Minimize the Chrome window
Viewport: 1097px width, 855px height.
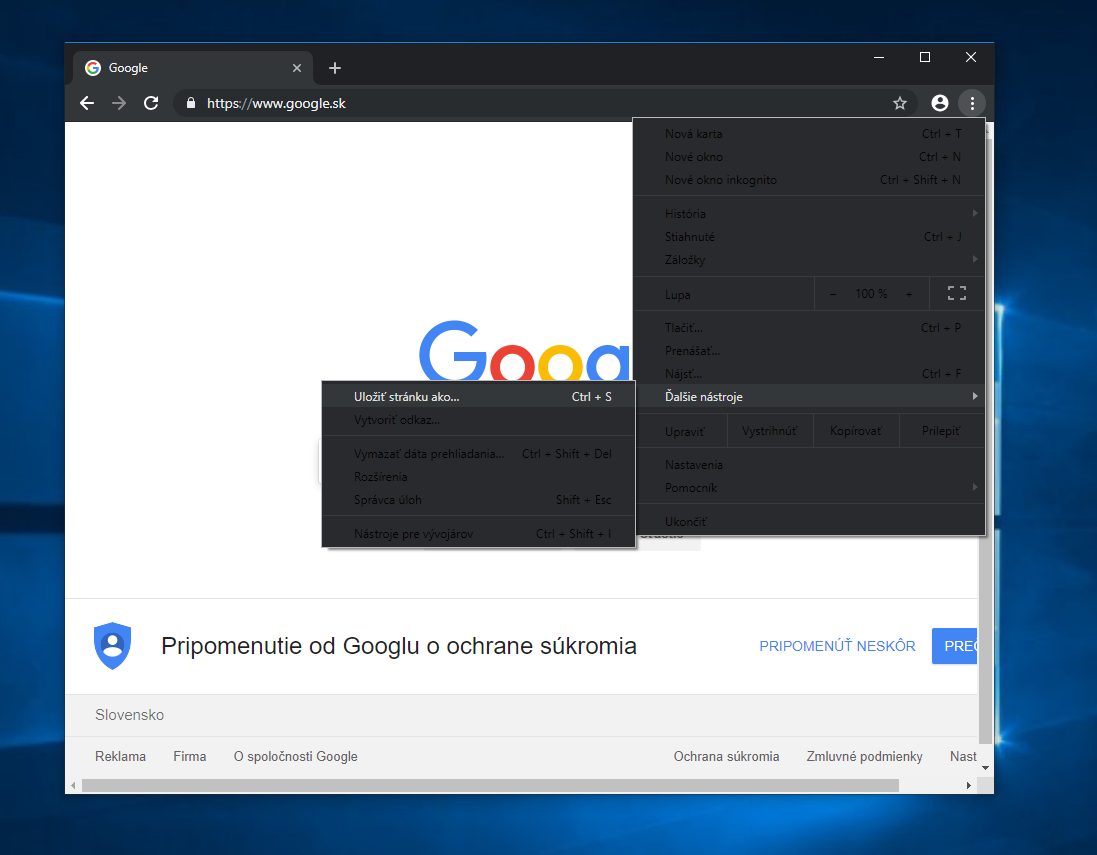tap(879, 57)
